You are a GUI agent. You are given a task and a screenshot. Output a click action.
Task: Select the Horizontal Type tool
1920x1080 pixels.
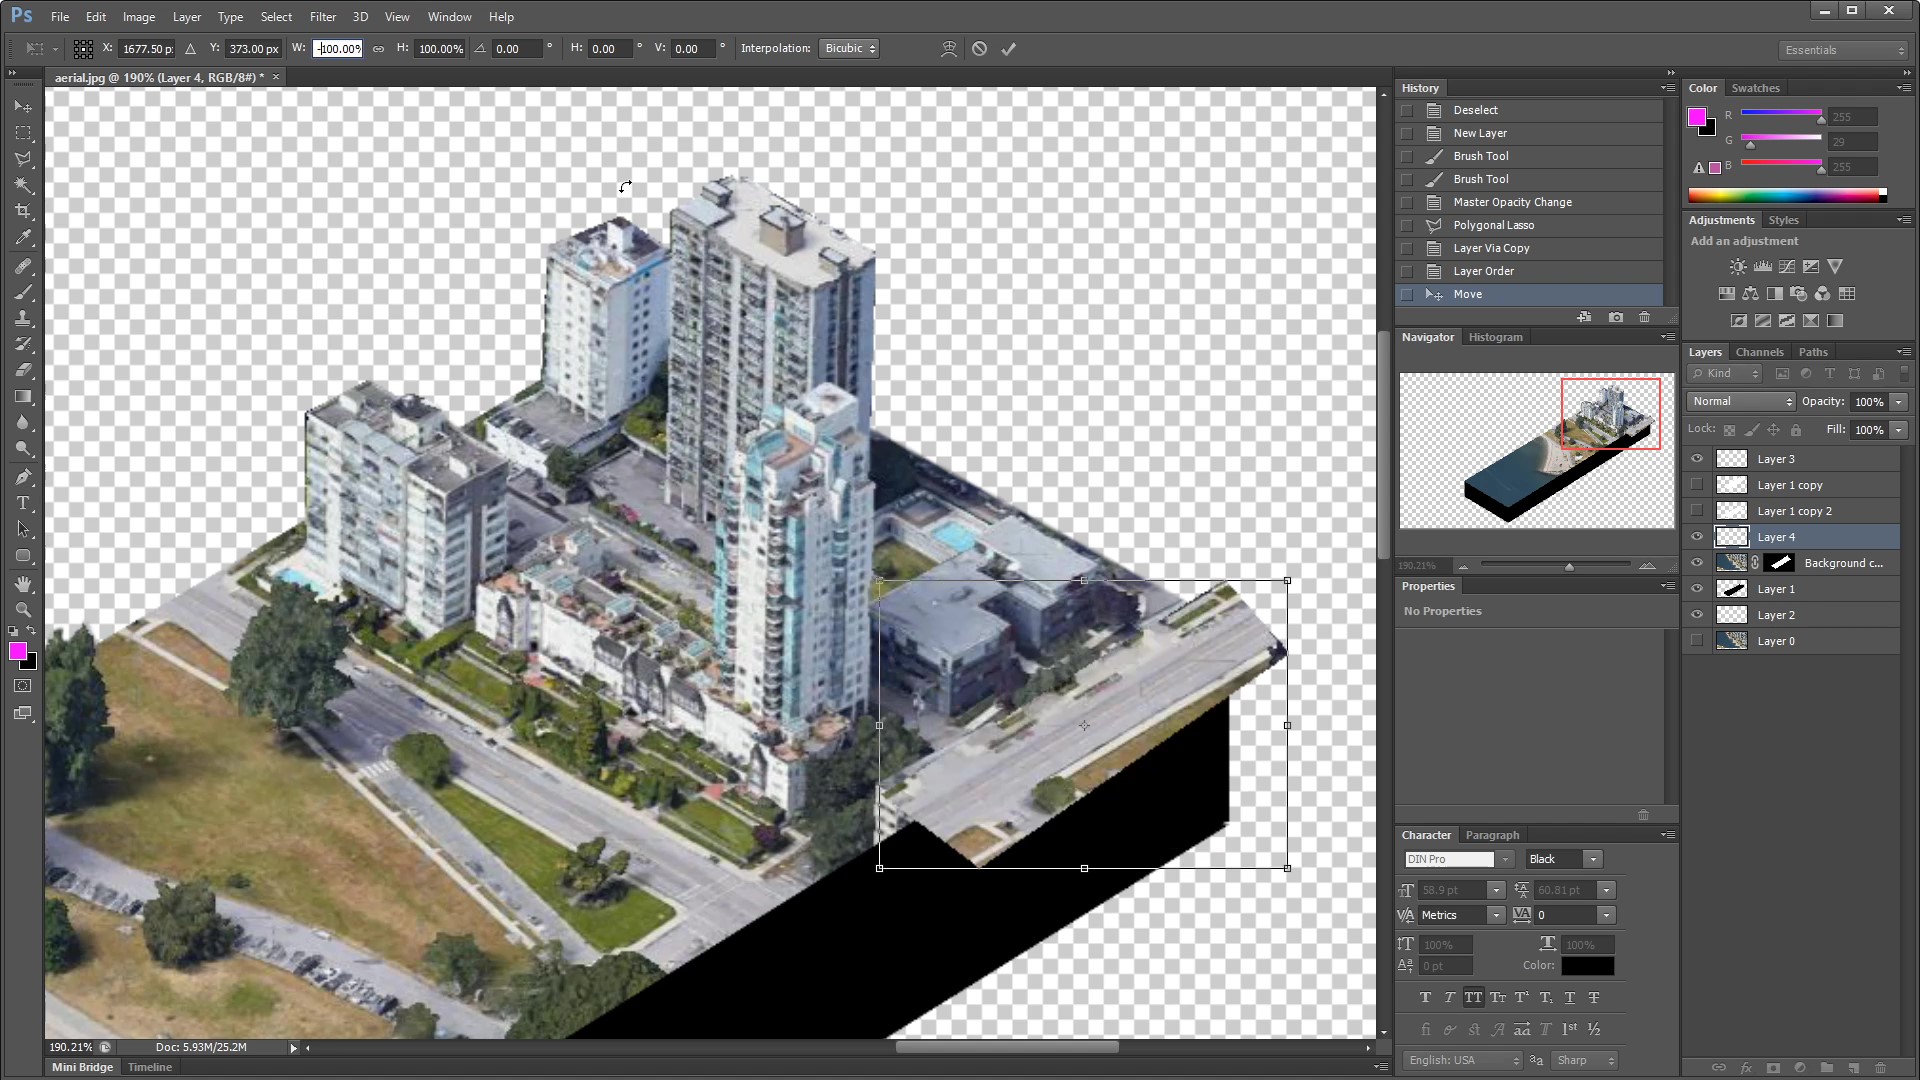click(23, 503)
